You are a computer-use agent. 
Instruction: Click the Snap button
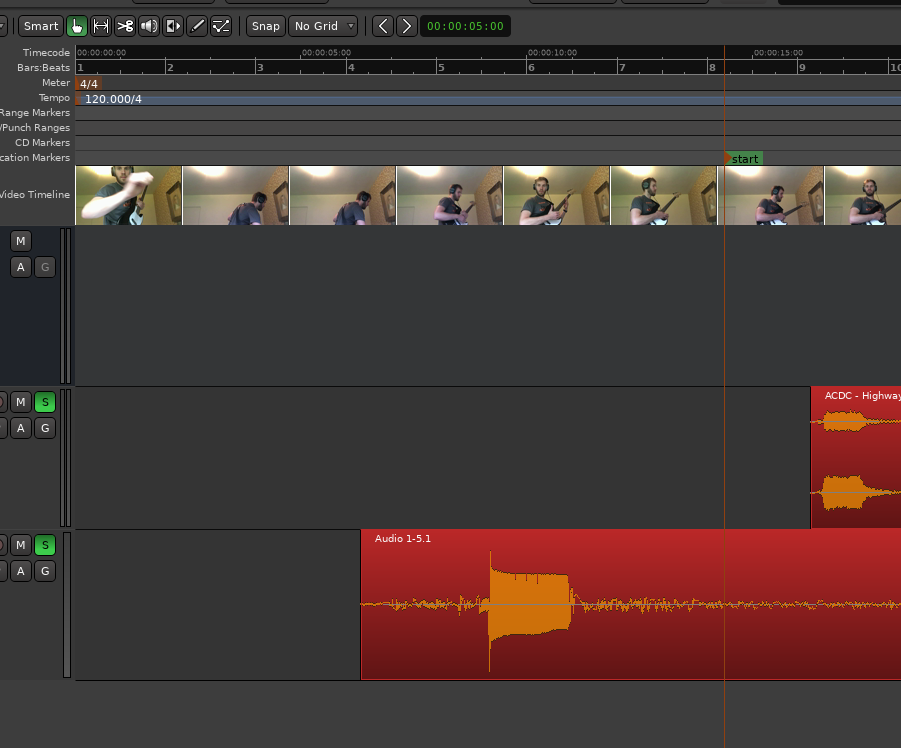click(265, 26)
